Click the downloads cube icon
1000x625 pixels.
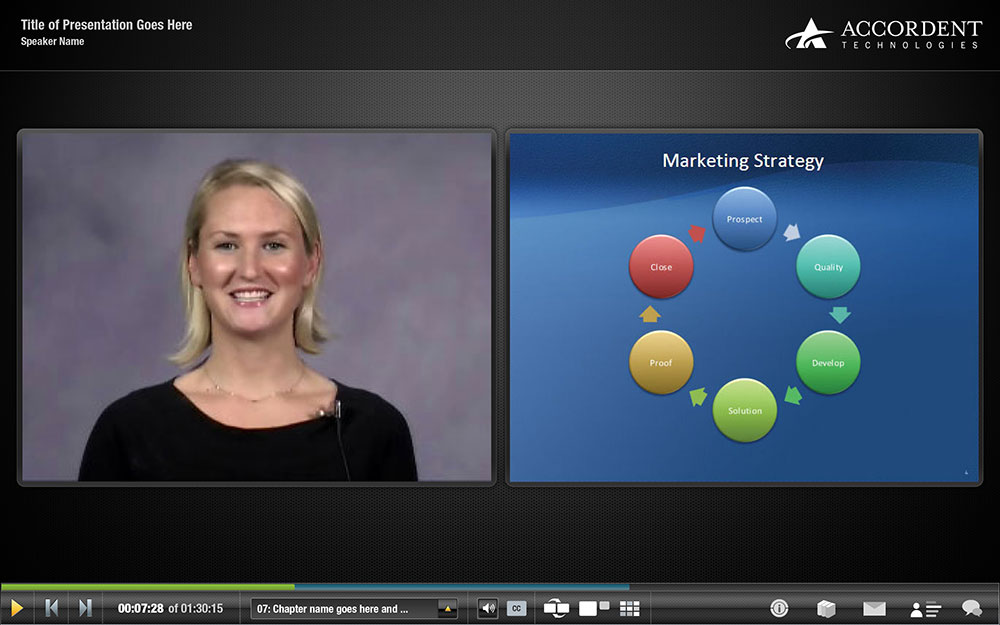[827, 608]
